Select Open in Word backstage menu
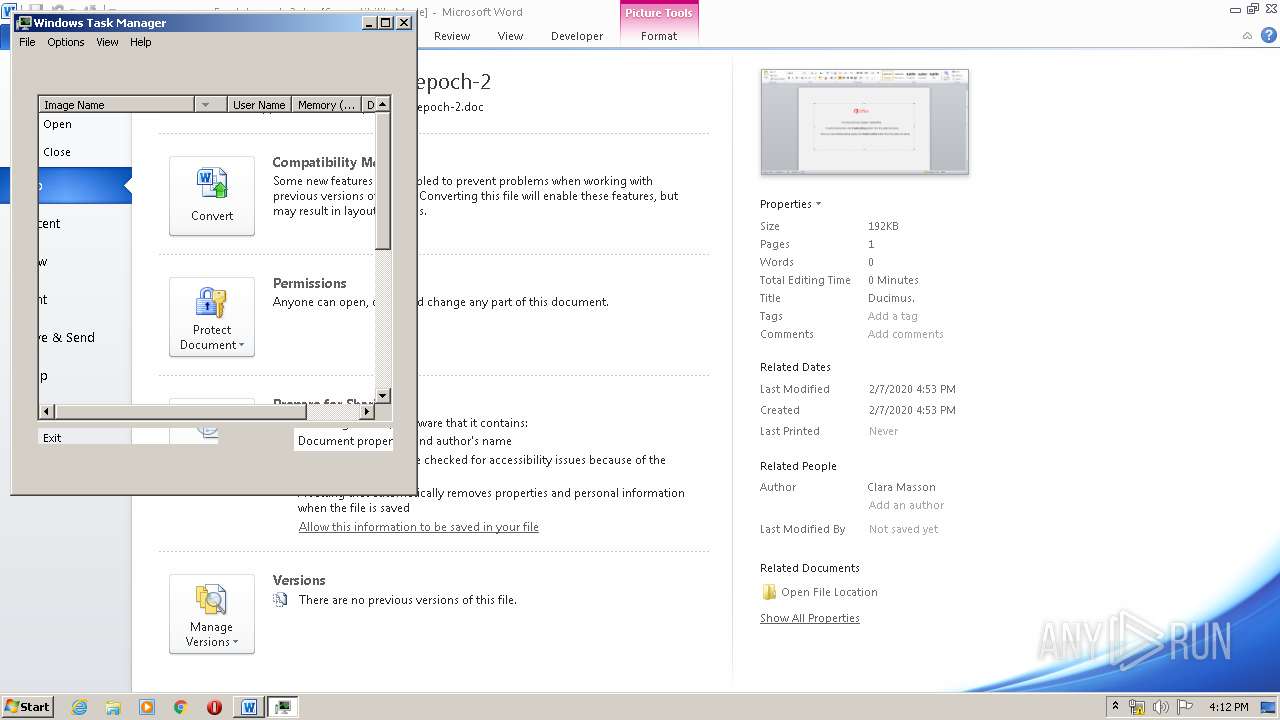Viewport: 1280px width, 720px height. coord(57,124)
